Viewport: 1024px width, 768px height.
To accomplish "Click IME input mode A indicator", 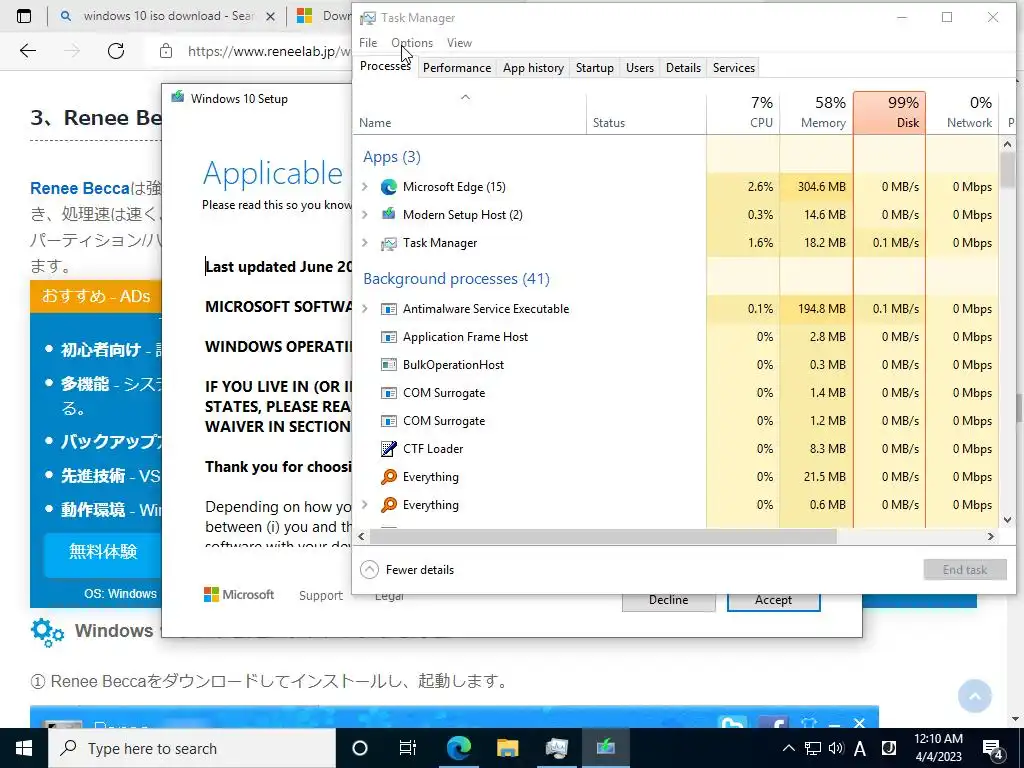I will point(860,748).
